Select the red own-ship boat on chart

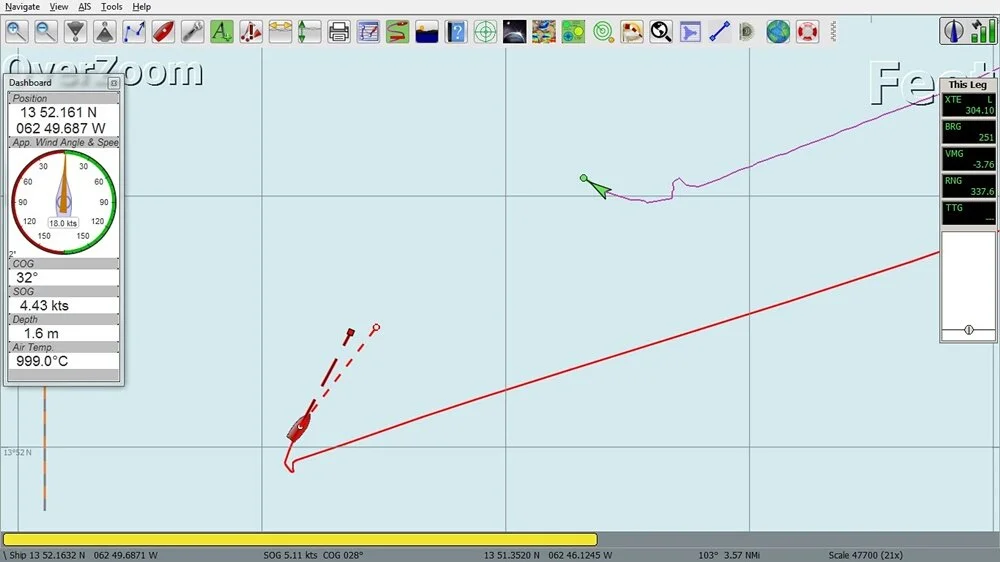300,427
